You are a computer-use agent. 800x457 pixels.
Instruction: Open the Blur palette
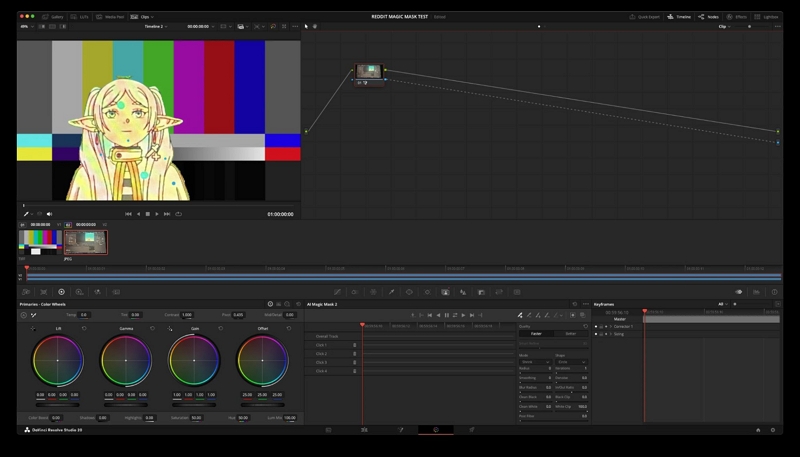pyautogui.click(x=463, y=292)
